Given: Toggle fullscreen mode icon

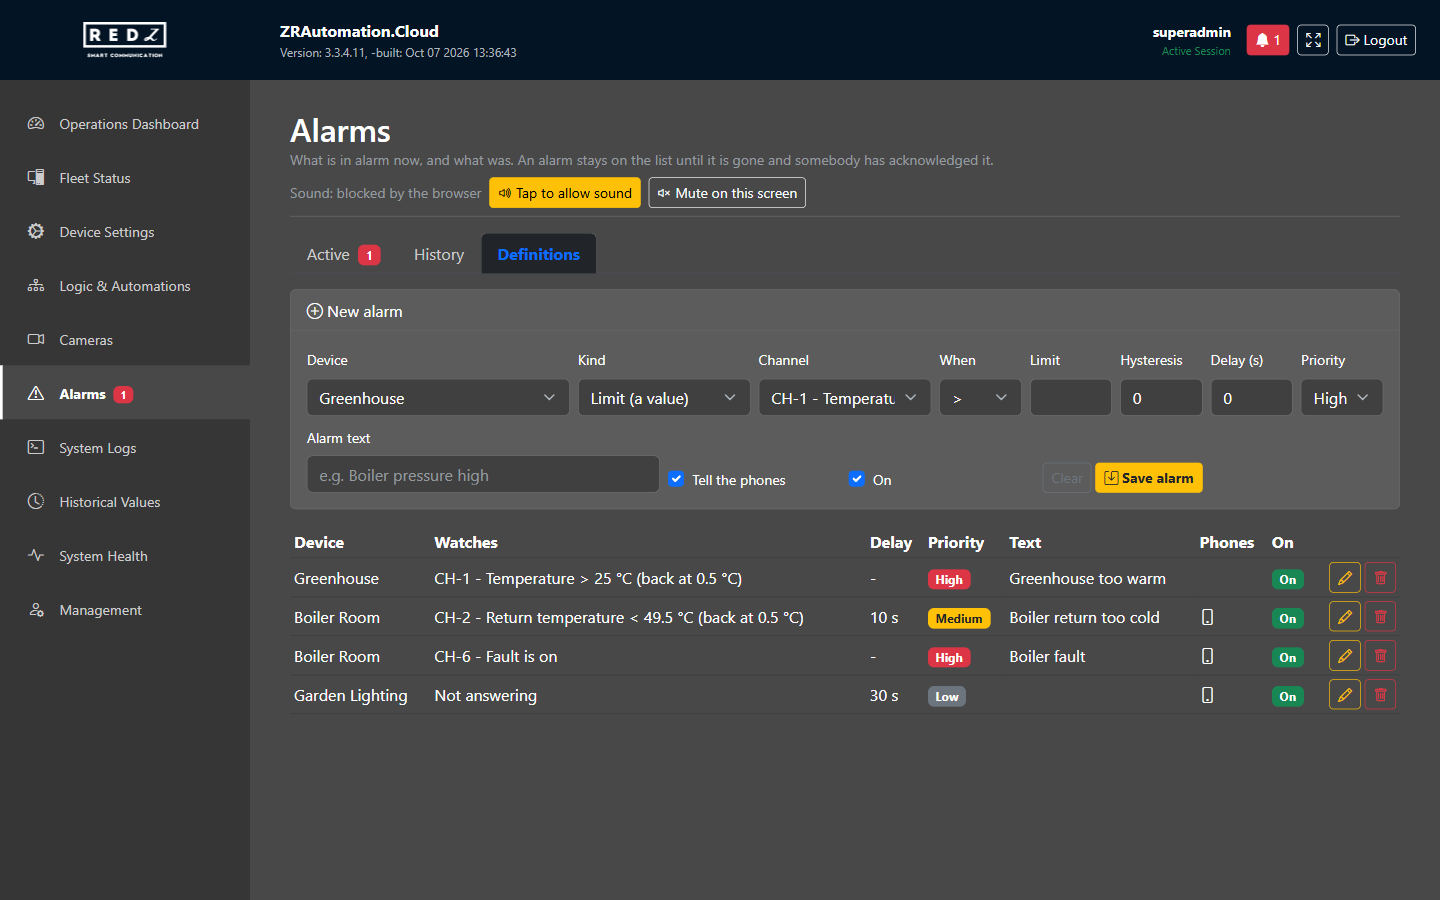Looking at the screenshot, I should click(x=1313, y=40).
